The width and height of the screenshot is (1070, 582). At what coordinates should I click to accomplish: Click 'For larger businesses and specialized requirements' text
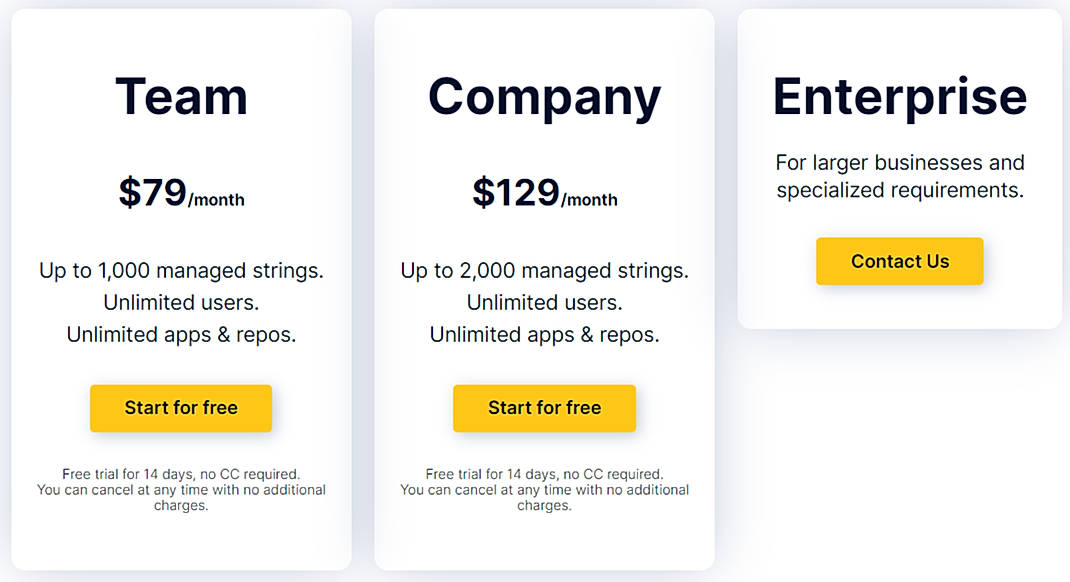pos(899,175)
